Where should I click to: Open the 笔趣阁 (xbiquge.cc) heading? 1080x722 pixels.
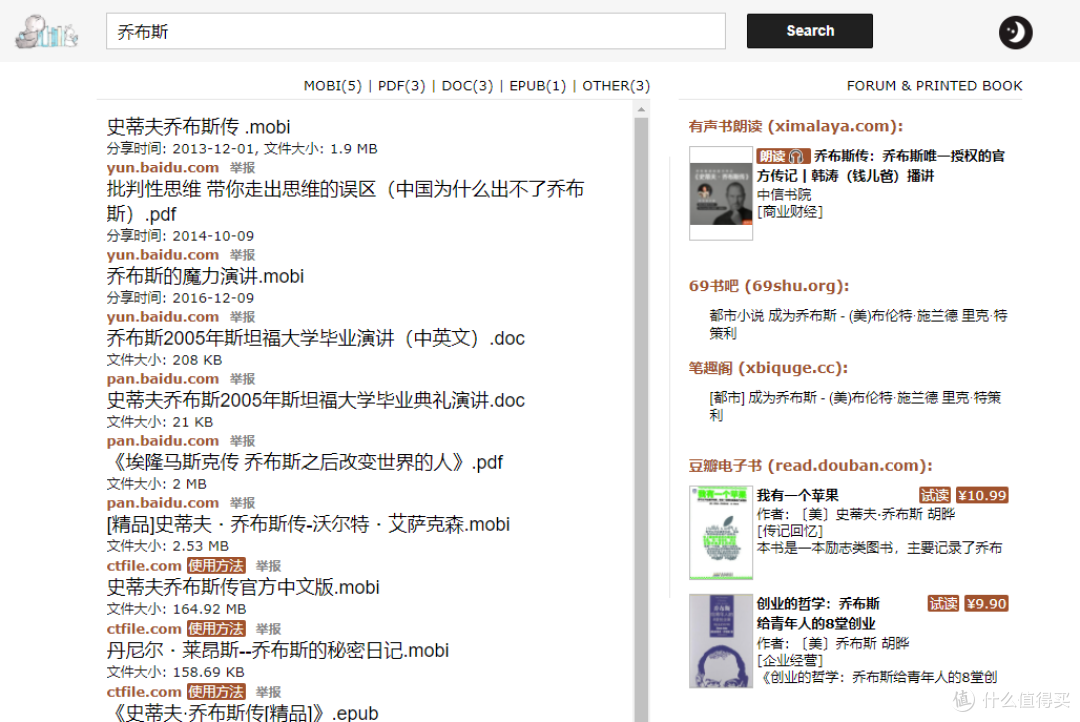click(x=768, y=368)
